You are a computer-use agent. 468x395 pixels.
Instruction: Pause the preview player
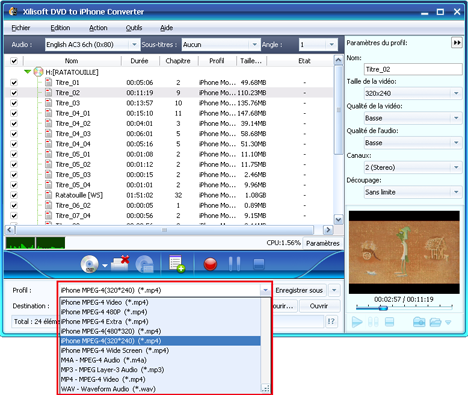click(373, 322)
